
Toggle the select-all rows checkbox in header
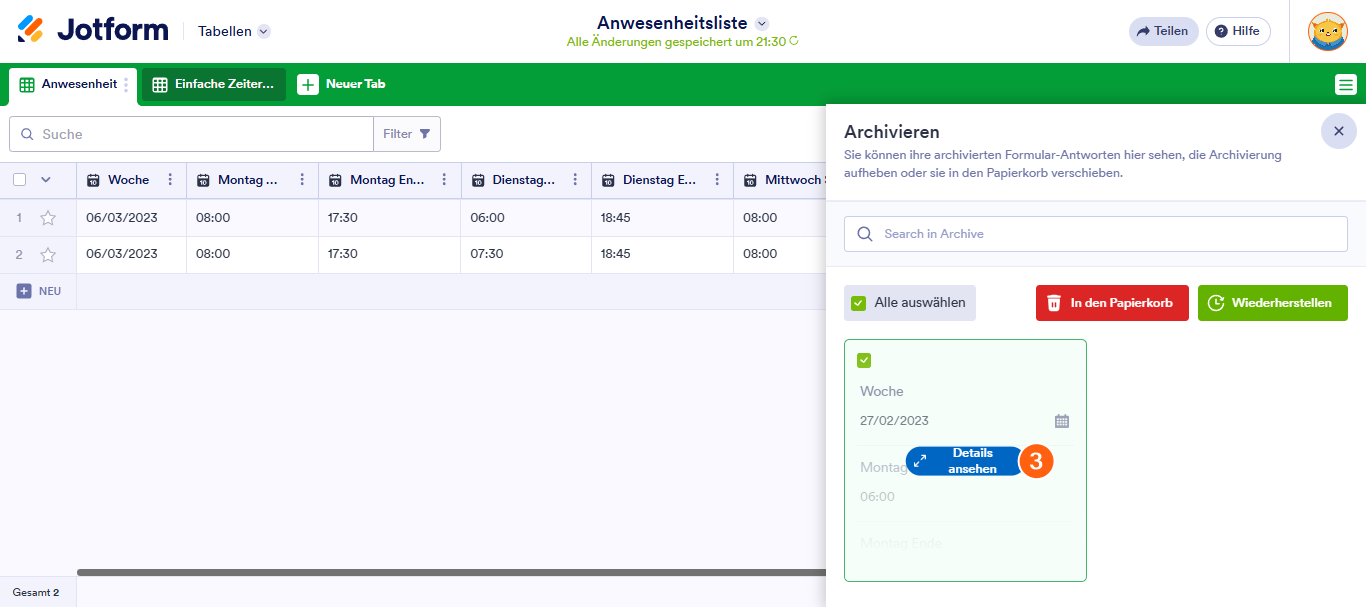[x=20, y=180]
